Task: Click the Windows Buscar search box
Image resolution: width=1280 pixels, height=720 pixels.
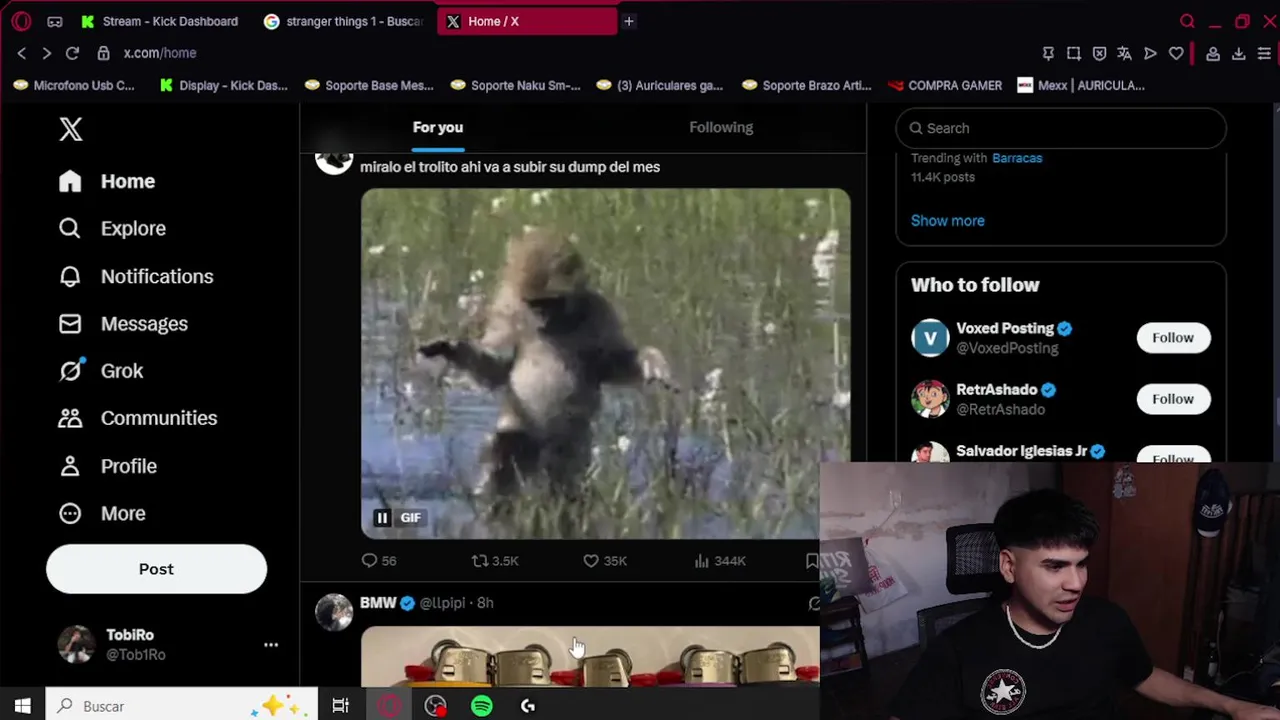Action: (181, 706)
